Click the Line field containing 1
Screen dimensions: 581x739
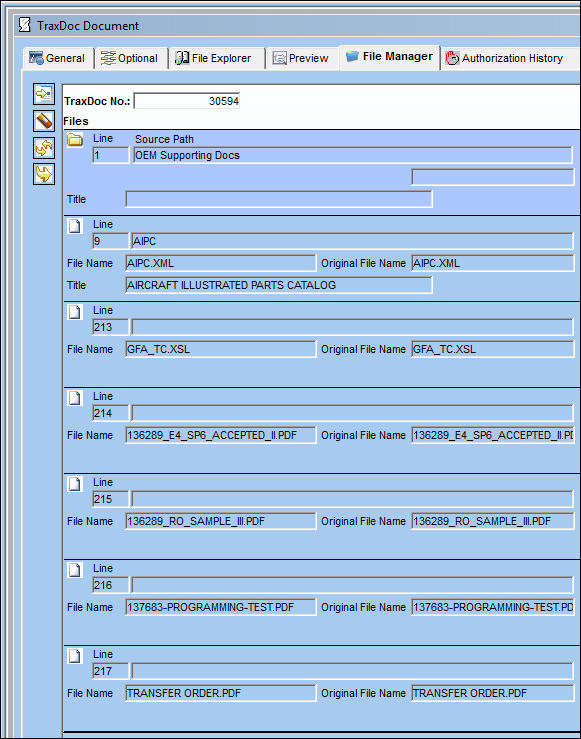click(111, 156)
